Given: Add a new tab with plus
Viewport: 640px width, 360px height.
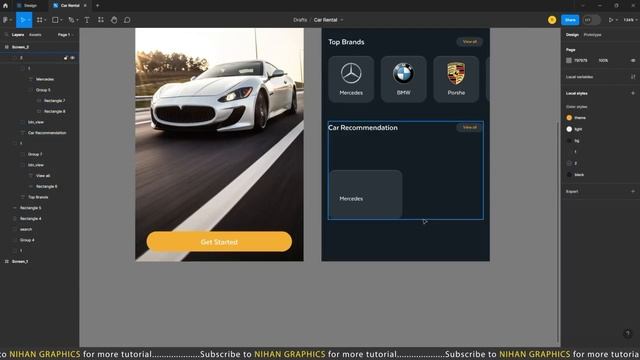Looking at the screenshot, I should click(97, 6).
